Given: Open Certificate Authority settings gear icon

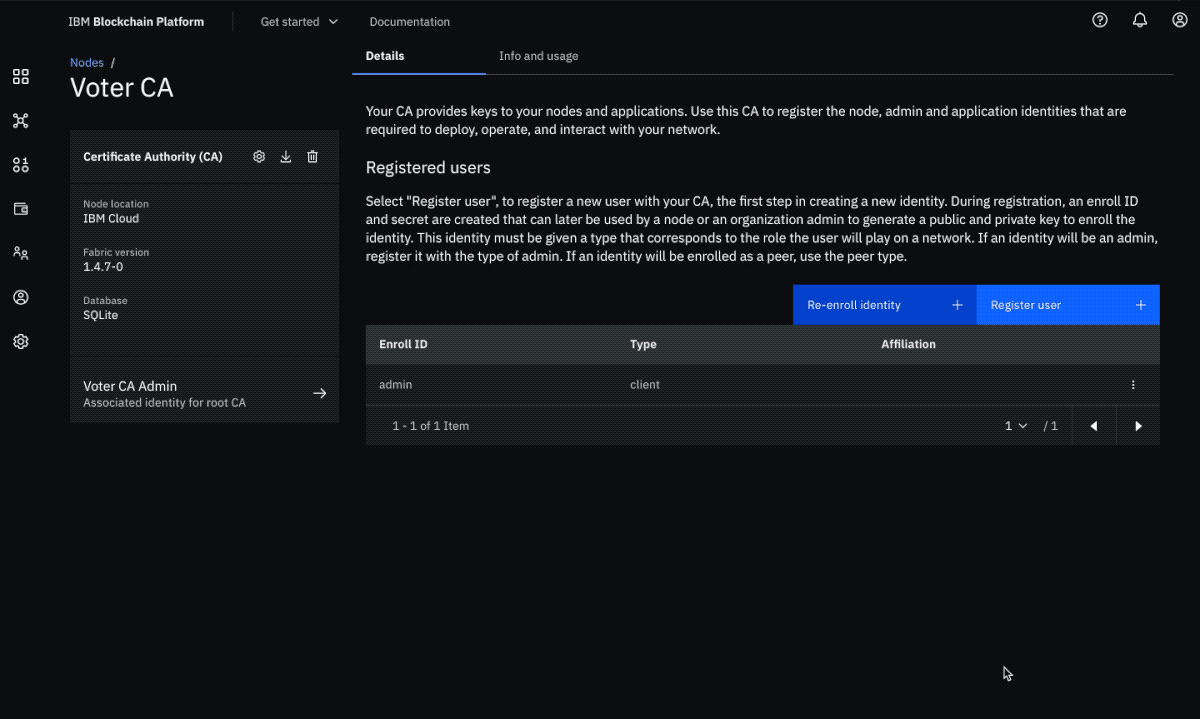Looking at the screenshot, I should (x=259, y=157).
